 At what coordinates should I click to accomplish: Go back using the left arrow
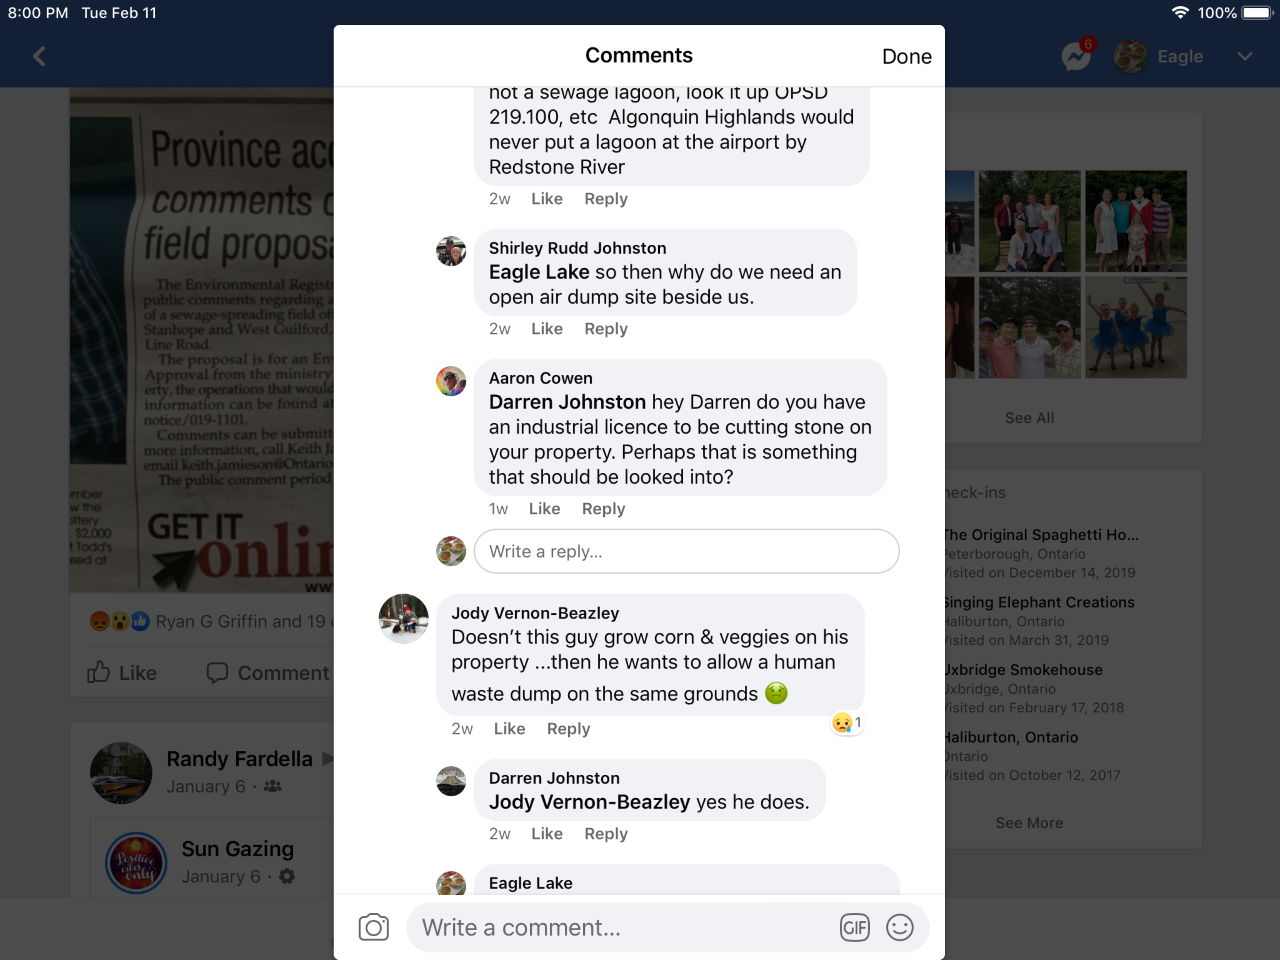tap(40, 56)
